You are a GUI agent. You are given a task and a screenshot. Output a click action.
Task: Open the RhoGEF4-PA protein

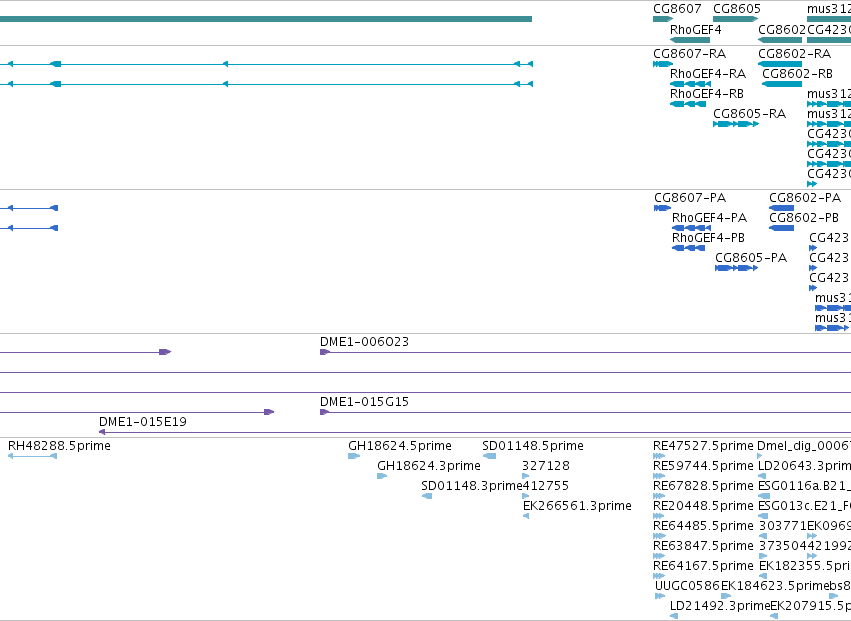coord(709,218)
